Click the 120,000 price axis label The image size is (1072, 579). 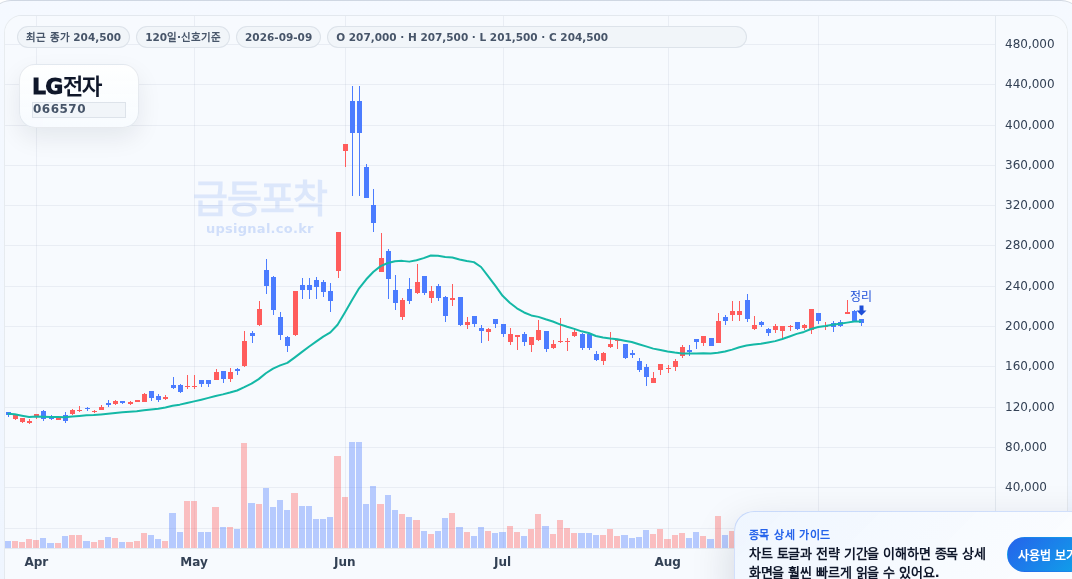pyautogui.click(x=1030, y=407)
